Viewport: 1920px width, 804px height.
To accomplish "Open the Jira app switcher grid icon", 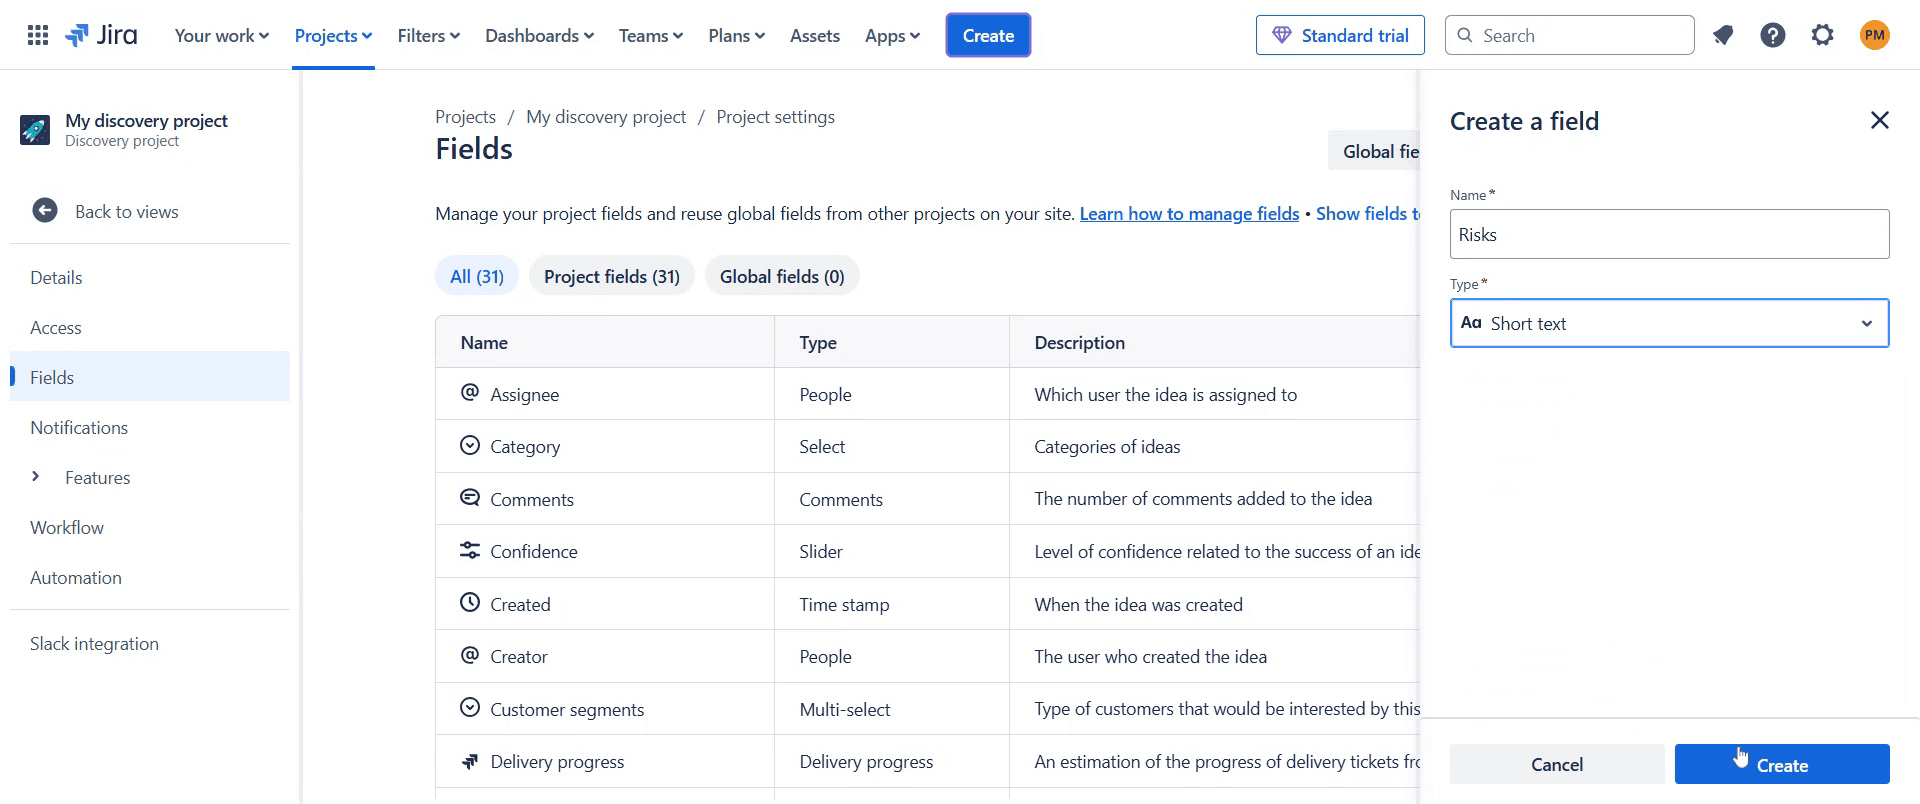I will coord(38,36).
